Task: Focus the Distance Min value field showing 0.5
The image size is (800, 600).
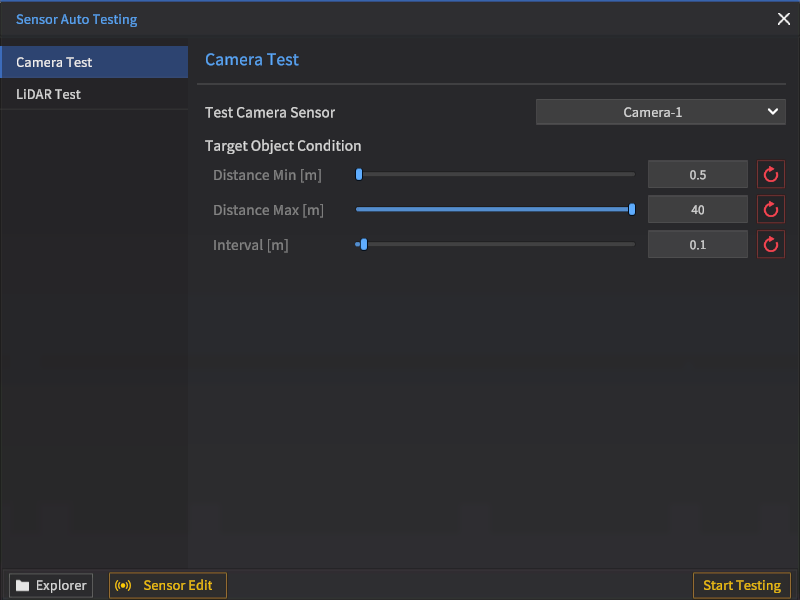Action: point(697,175)
